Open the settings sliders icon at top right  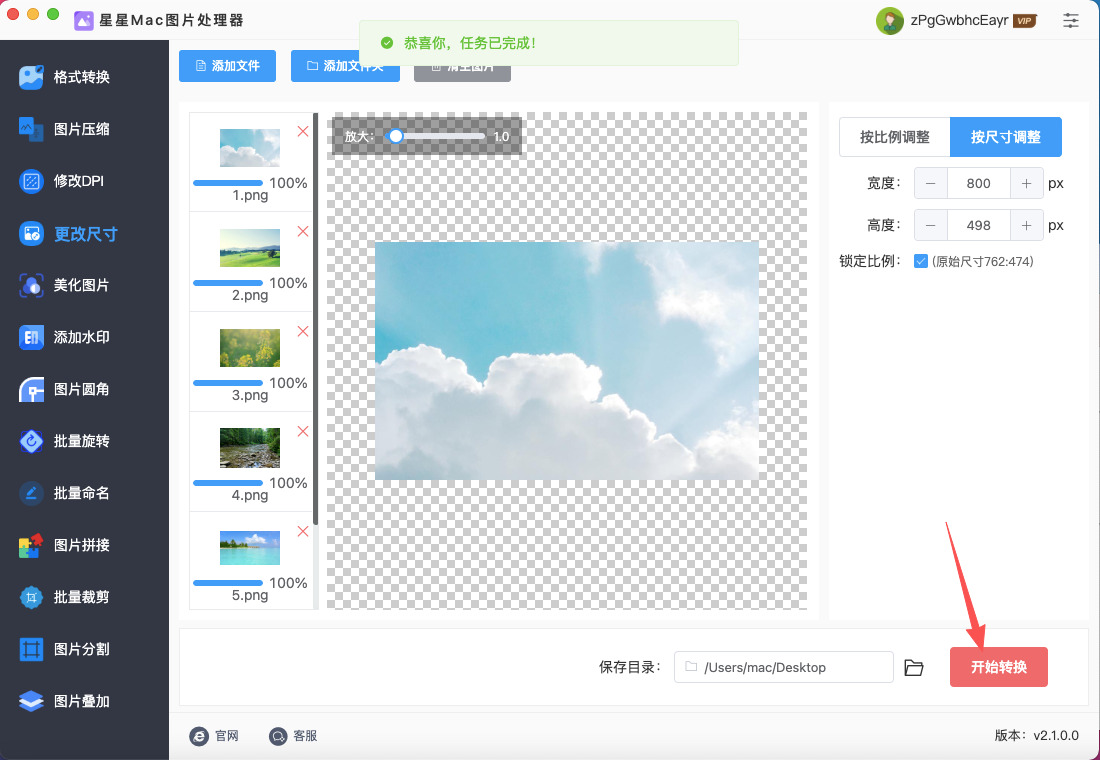coord(1071,20)
